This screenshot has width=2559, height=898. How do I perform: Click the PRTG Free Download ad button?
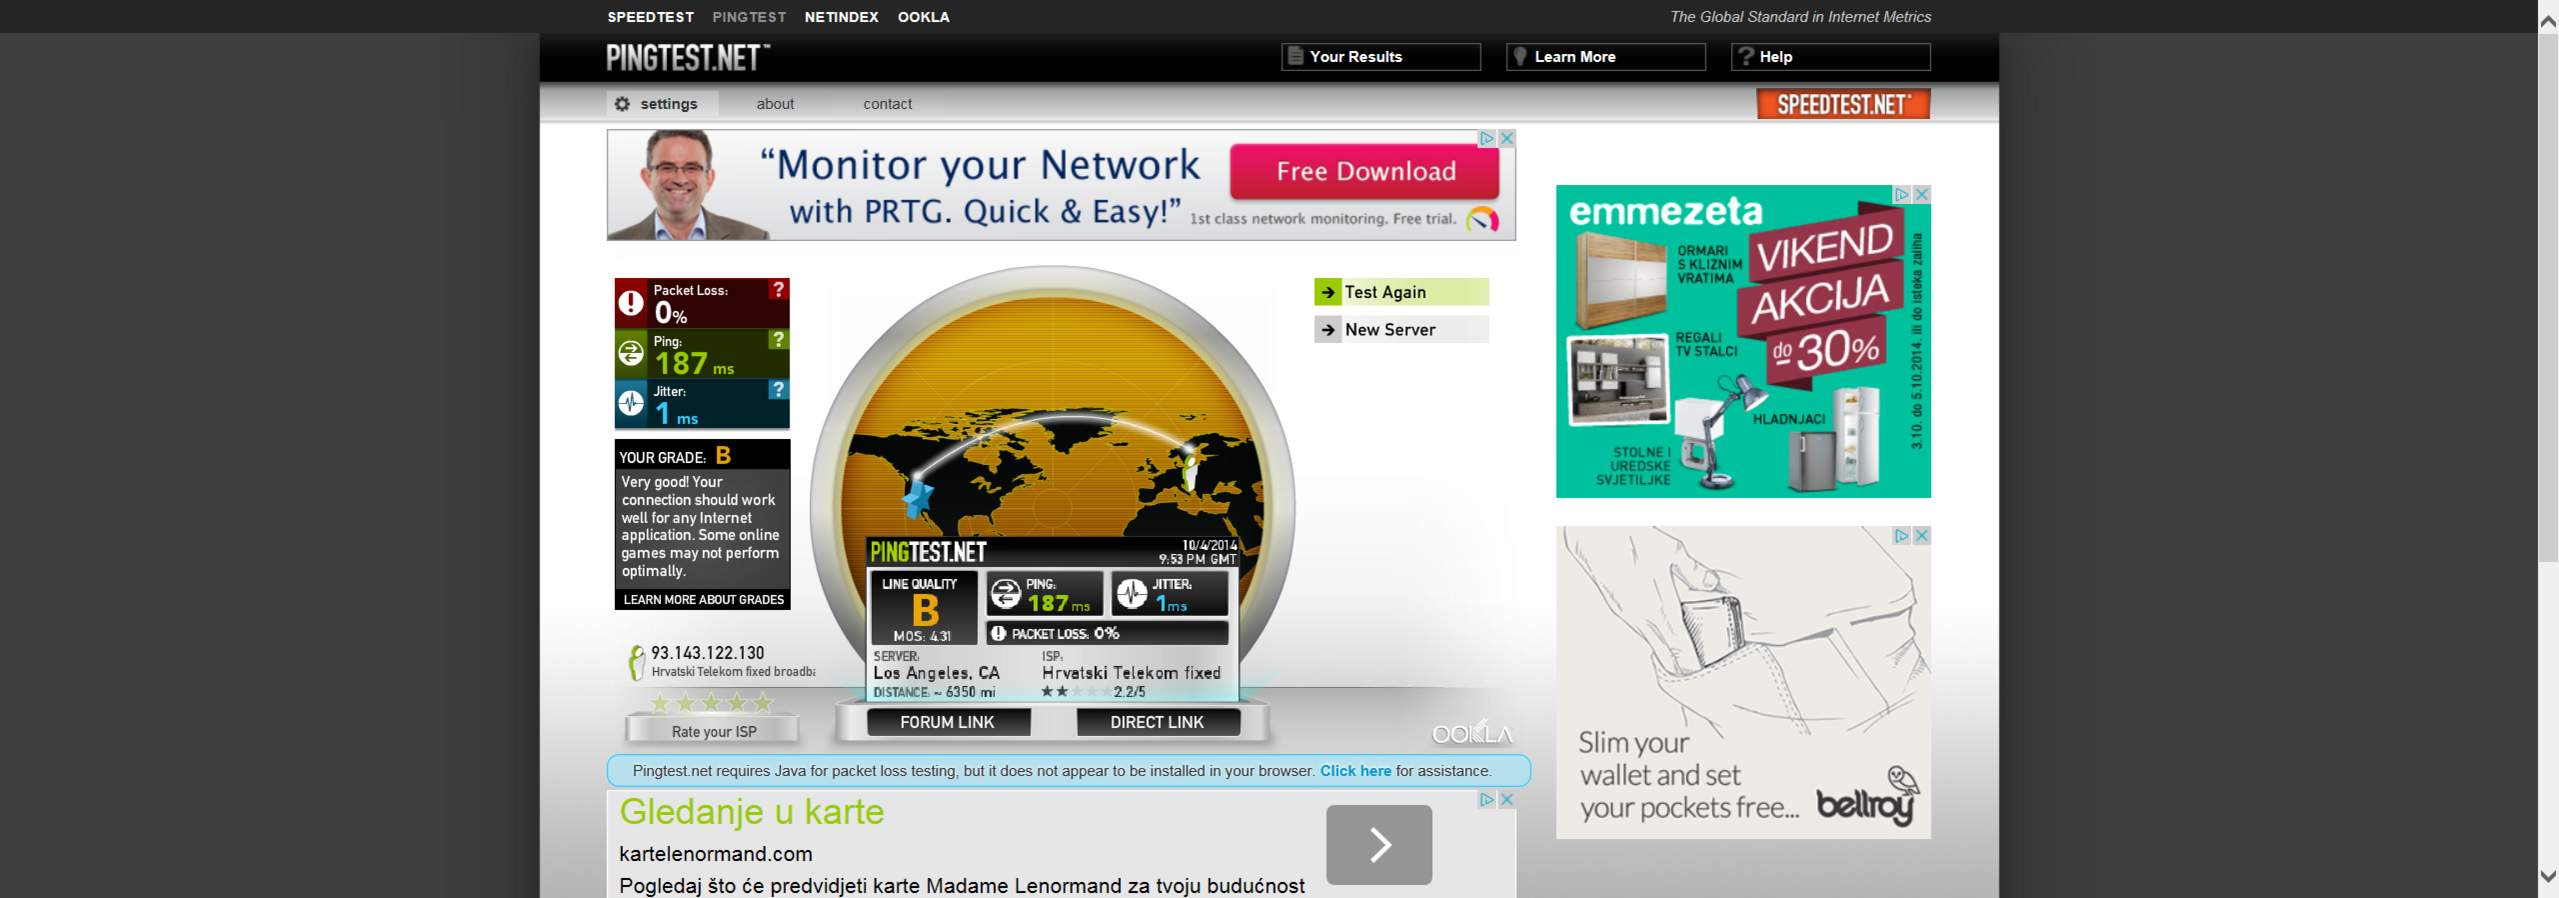coord(1365,171)
